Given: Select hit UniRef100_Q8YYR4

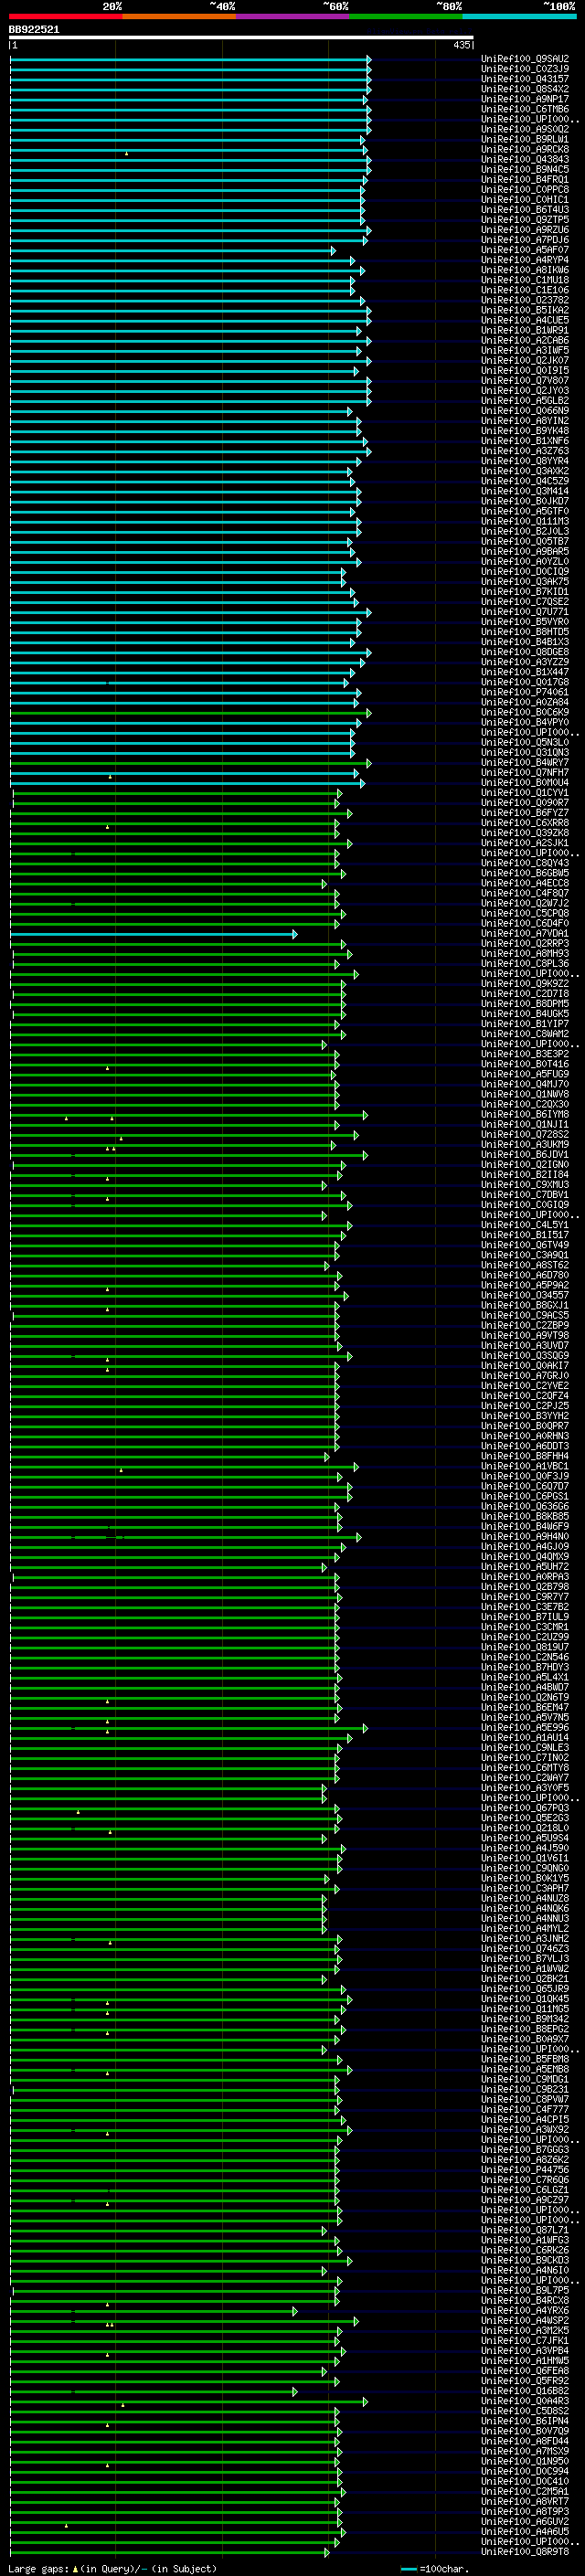Looking at the screenshot, I should [x=525, y=461].
